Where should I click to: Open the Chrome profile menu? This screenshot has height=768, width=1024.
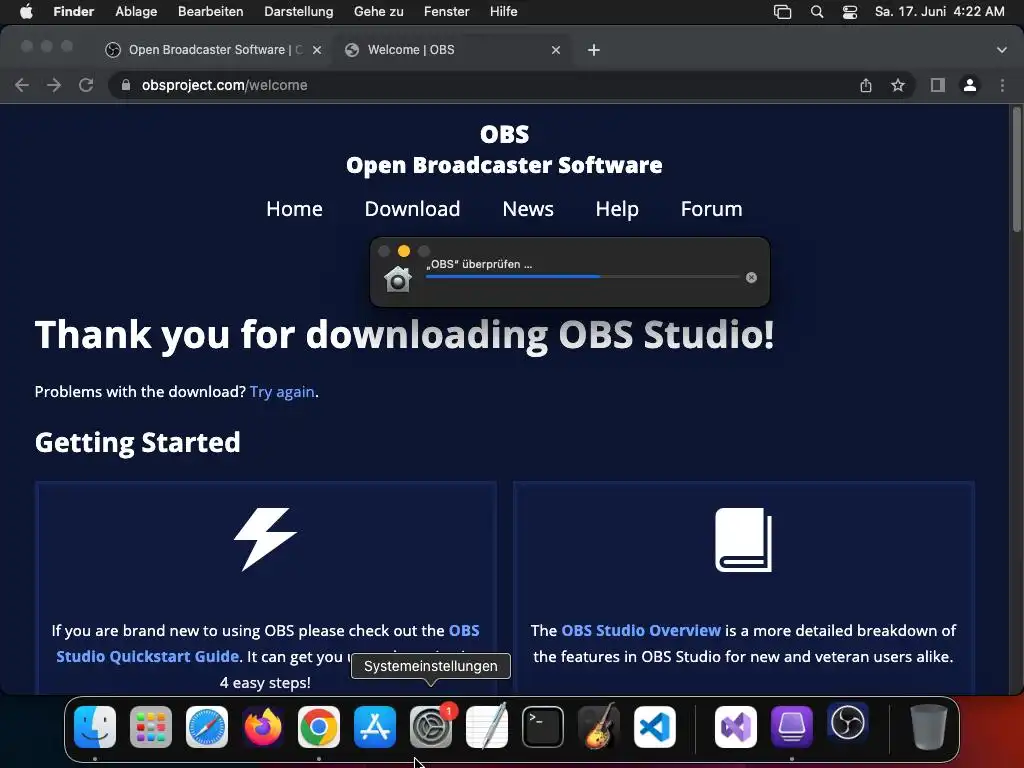[970, 85]
